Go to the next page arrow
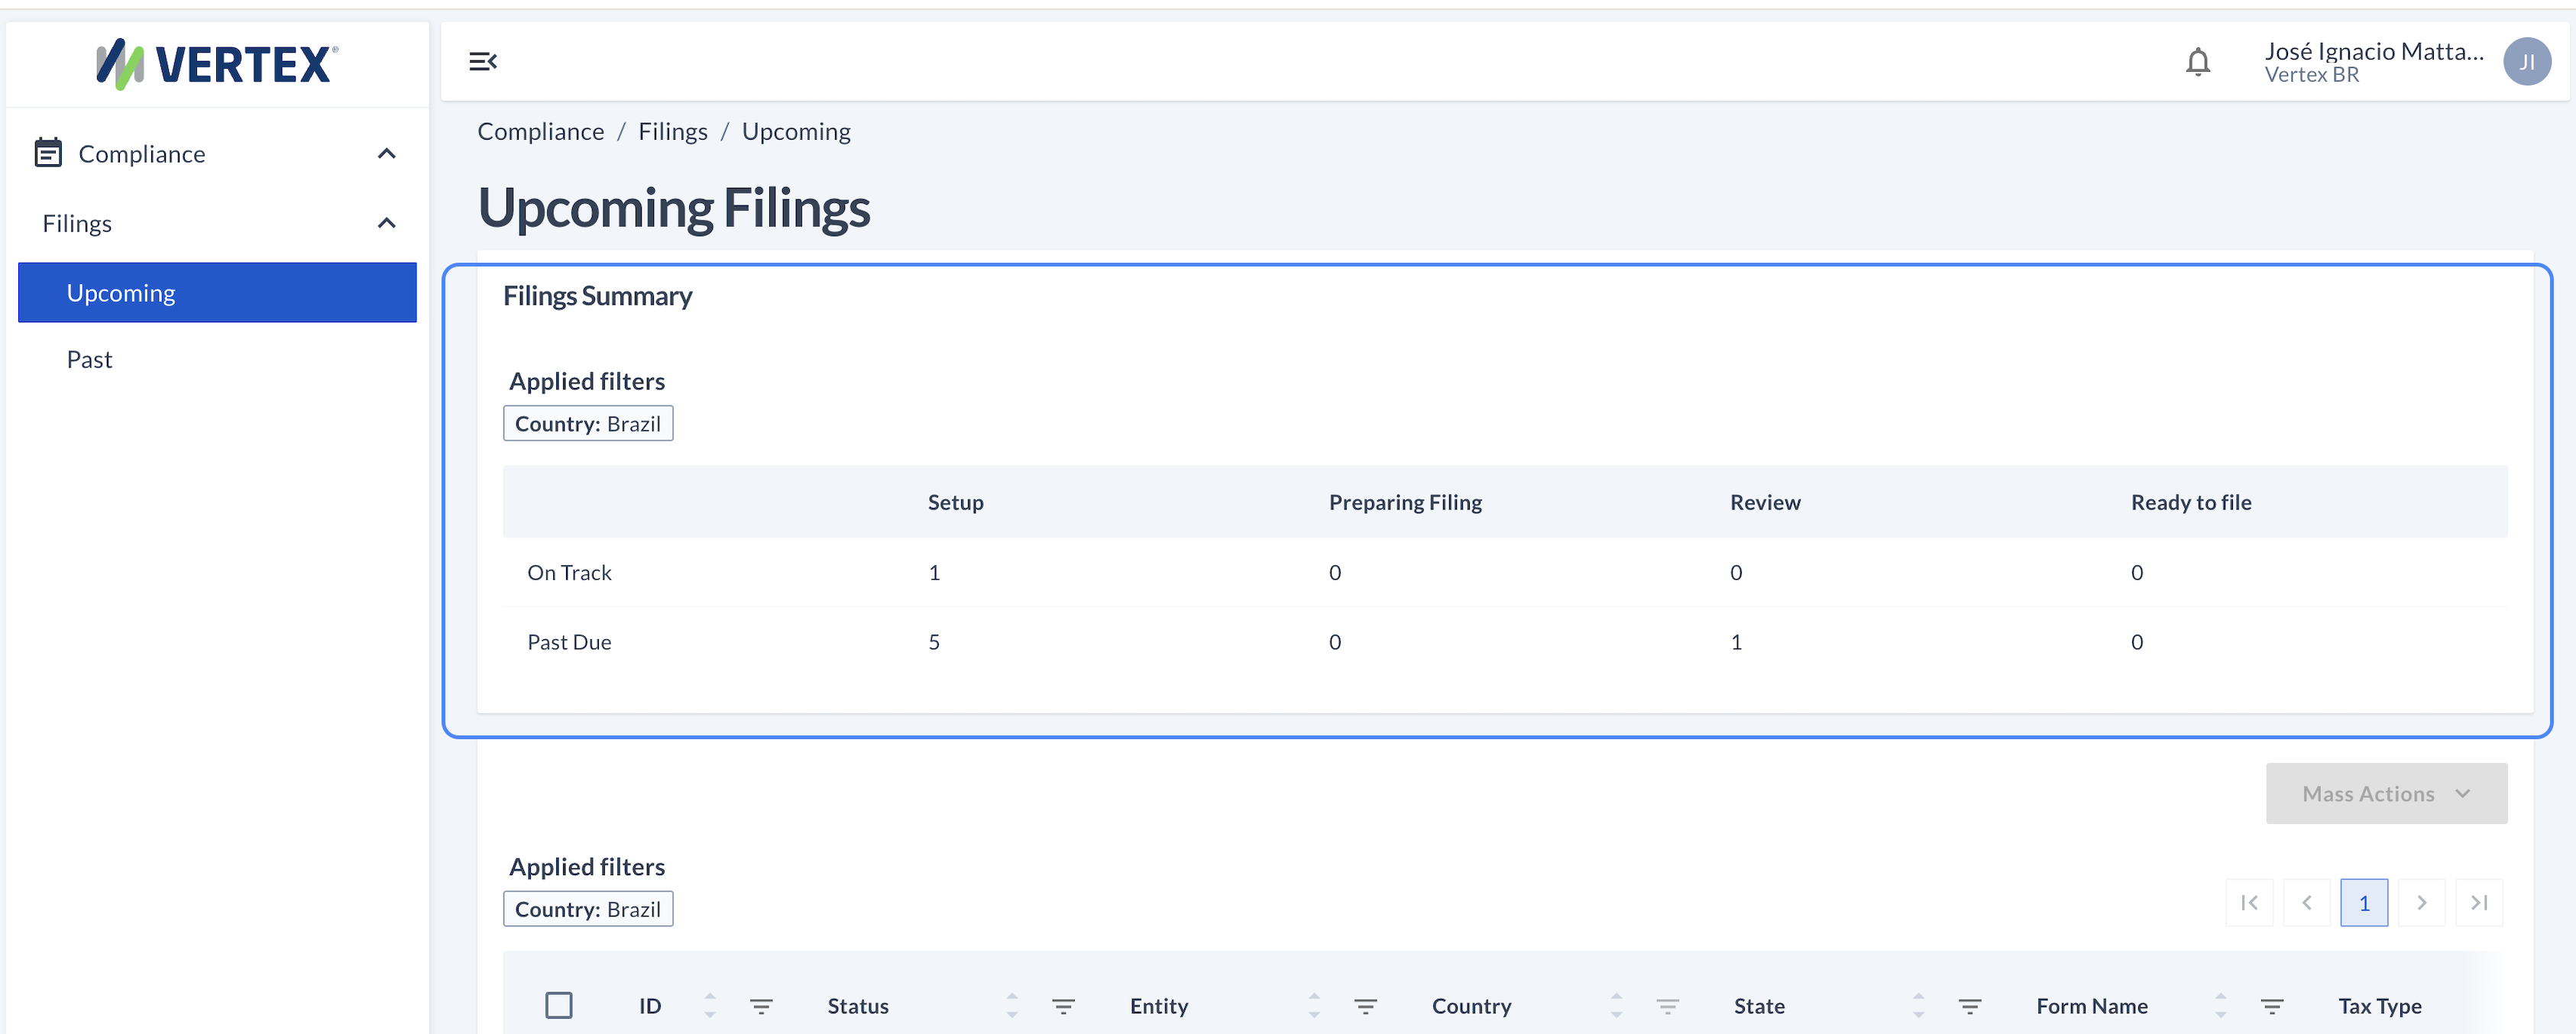This screenshot has height=1034, width=2576. coord(2421,903)
